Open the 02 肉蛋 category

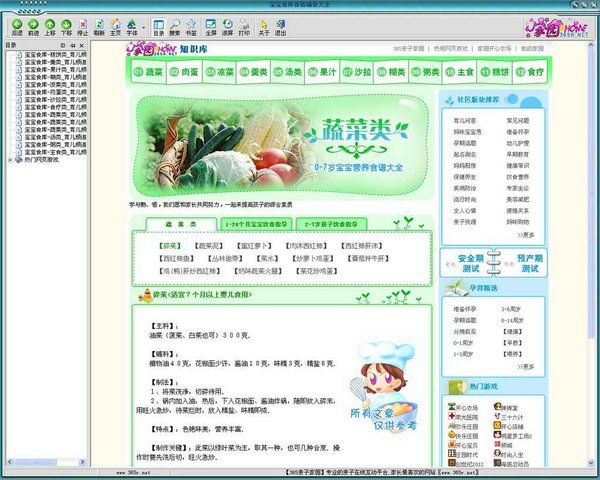pyautogui.click(x=184, y=72)
